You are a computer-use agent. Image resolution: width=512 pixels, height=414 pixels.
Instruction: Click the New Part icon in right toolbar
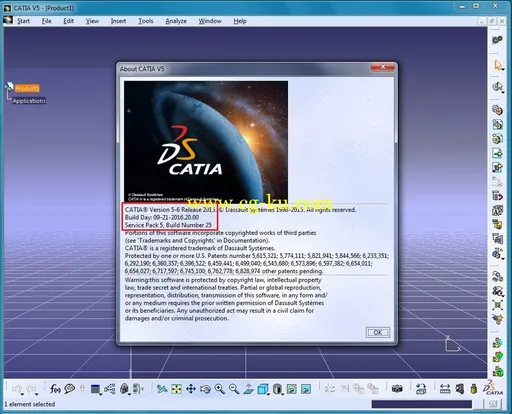(497, 139)
